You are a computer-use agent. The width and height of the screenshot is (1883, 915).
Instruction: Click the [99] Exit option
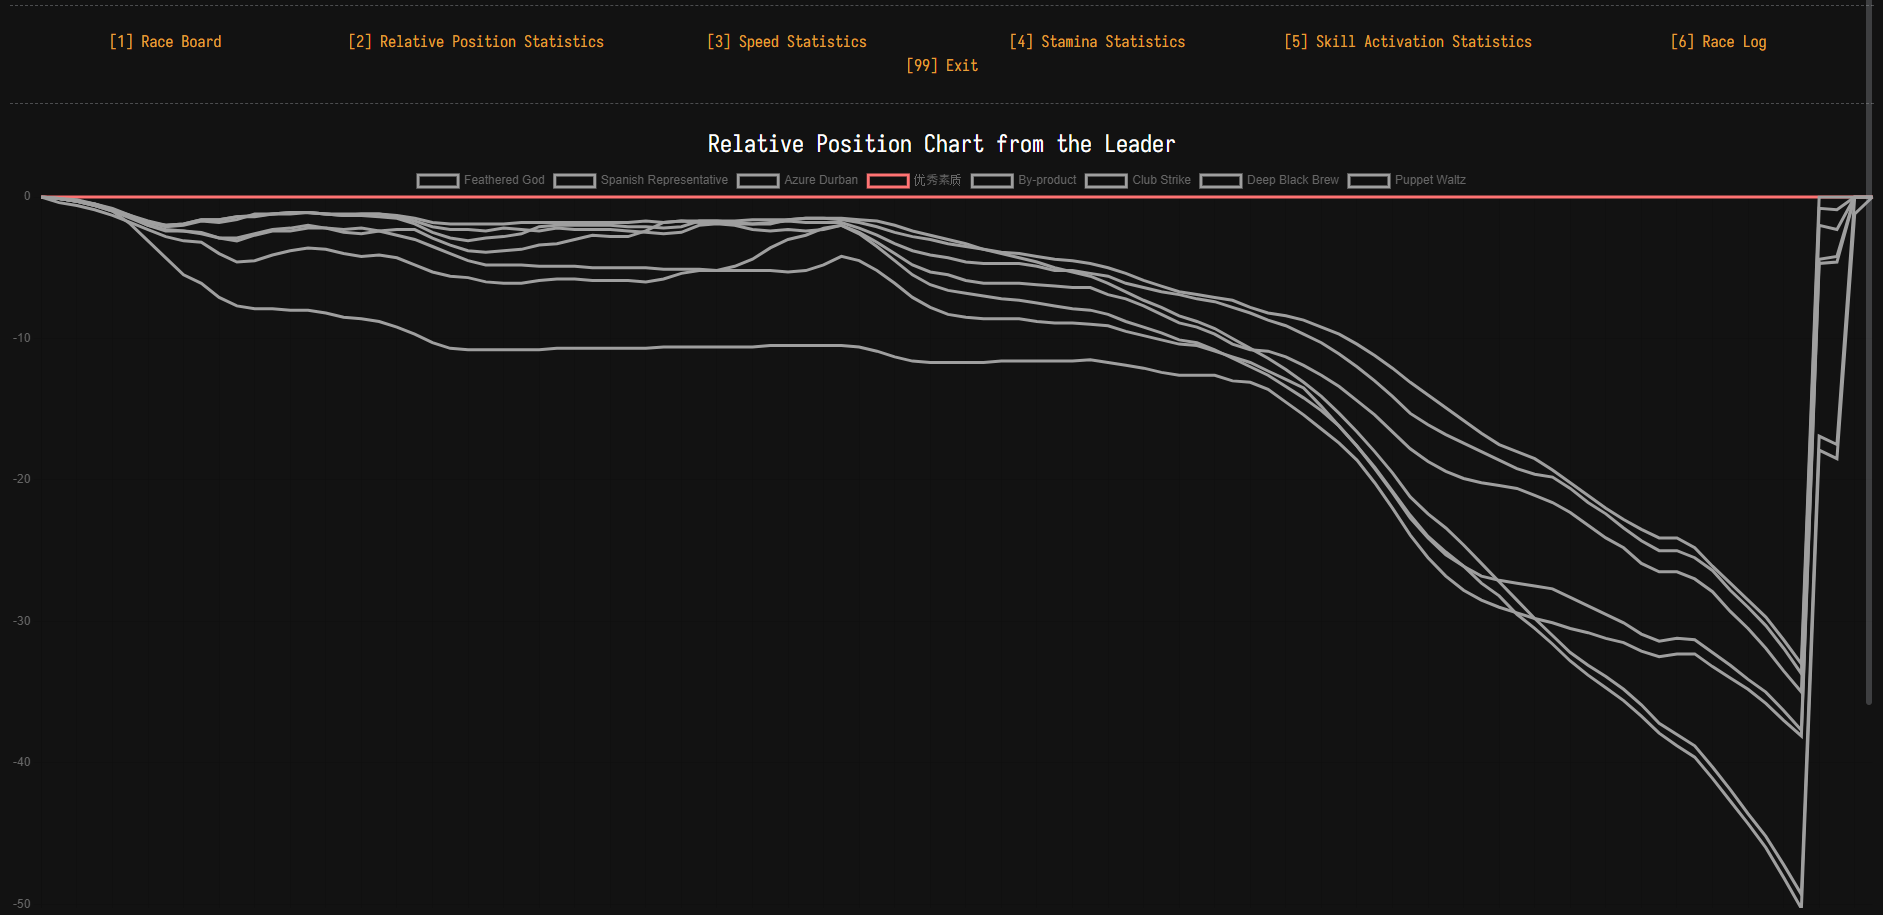[942, 66]
